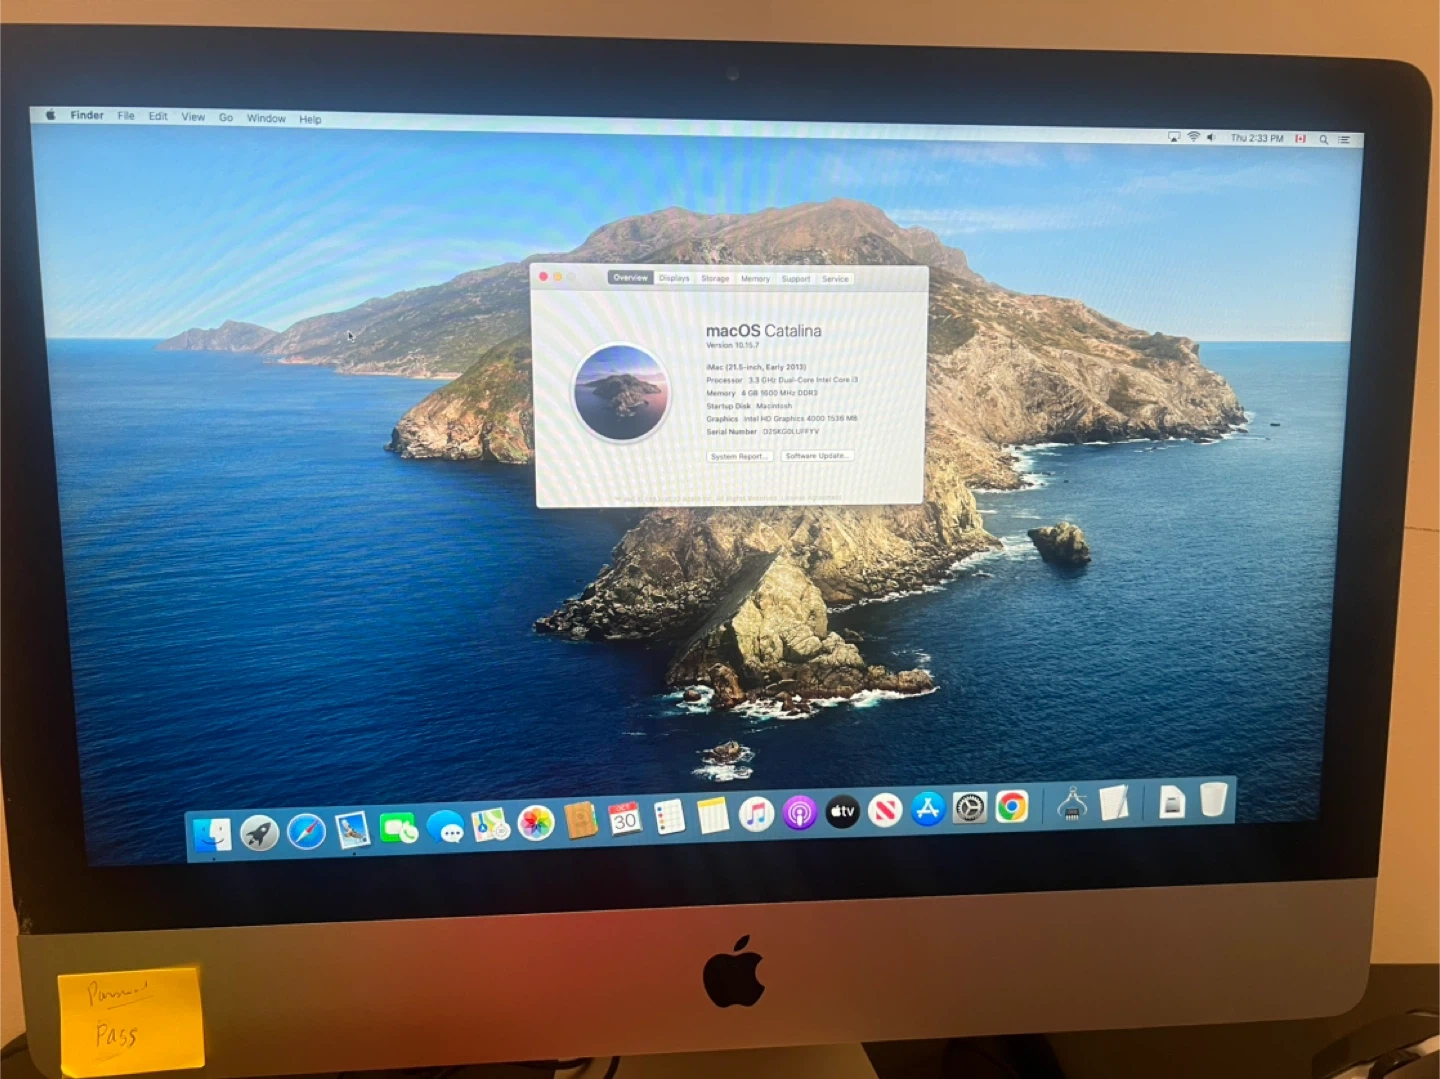Launch Safari from the dock
Viewport: 1440px width, 1079px height.
tap(306, 831)
